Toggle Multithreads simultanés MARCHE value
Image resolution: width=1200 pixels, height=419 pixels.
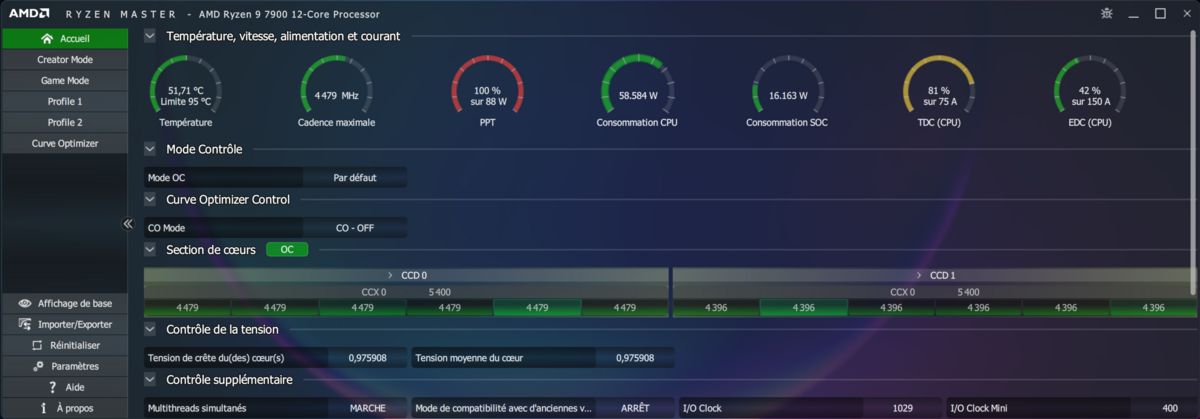[x=367, y=408]
